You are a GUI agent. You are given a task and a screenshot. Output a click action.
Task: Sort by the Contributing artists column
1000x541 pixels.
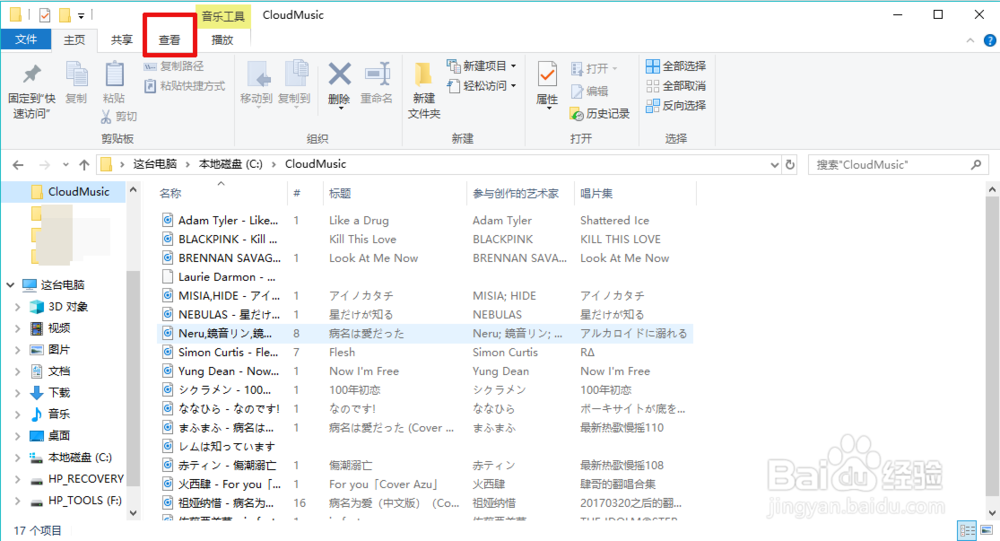[x=515, y=193]
